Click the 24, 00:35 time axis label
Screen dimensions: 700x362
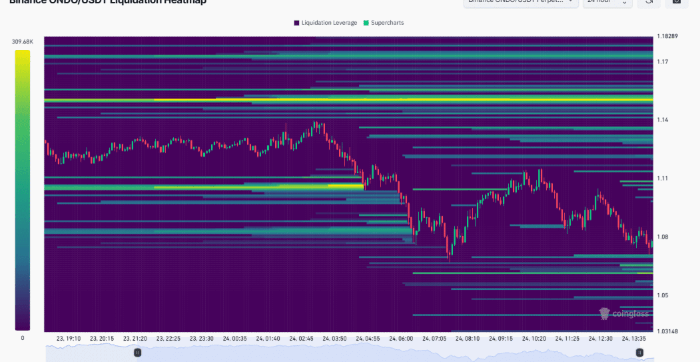coord(235,339)
